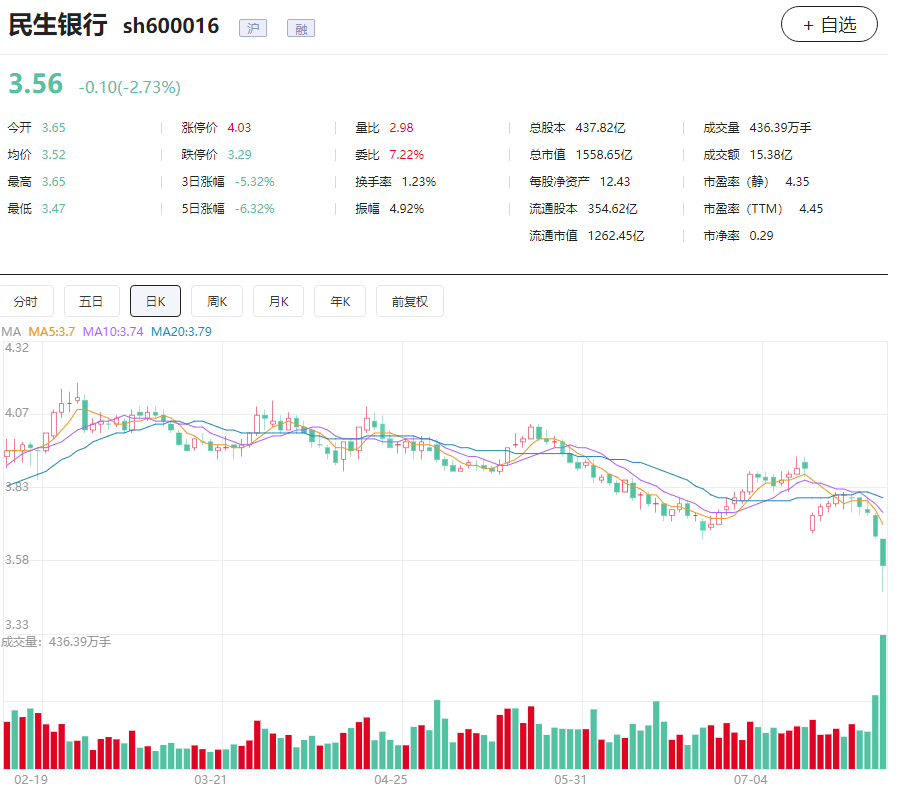Select the 日K daily candlestick tab
This screenshot has height=788, width=897.
click(156, 301)
